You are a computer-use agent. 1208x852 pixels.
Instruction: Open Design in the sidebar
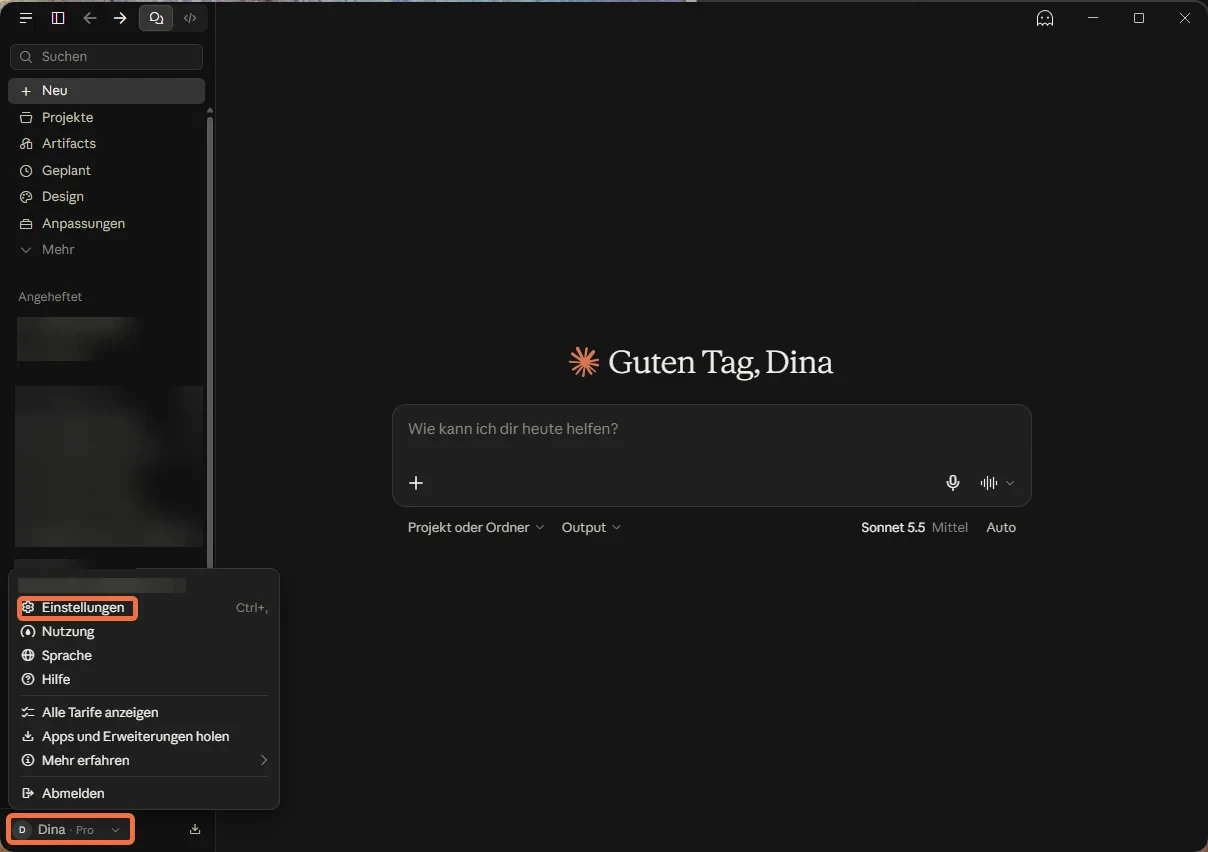(x=106, y=196)
